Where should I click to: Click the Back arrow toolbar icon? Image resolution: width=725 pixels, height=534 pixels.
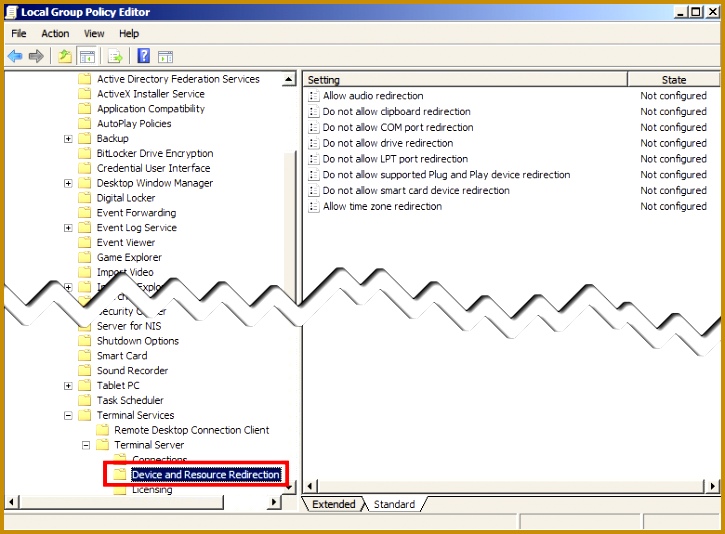click(15, 56)
